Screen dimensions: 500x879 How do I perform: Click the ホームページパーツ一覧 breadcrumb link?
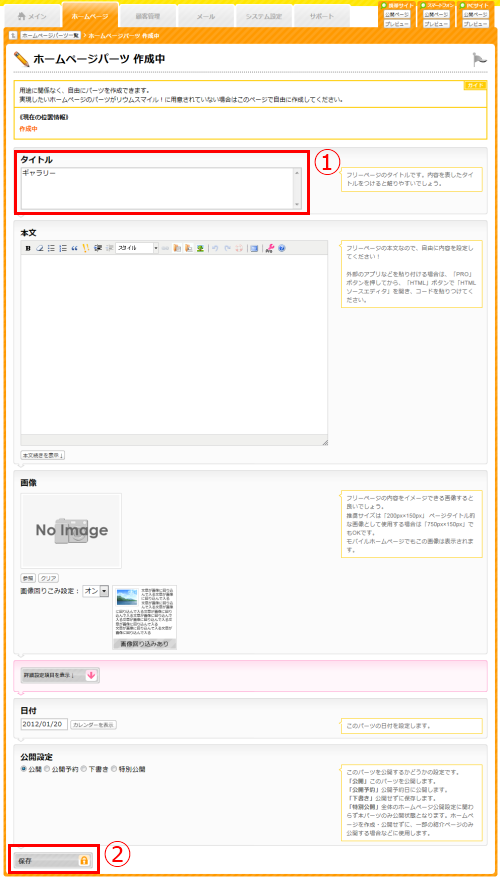[50, 35]
